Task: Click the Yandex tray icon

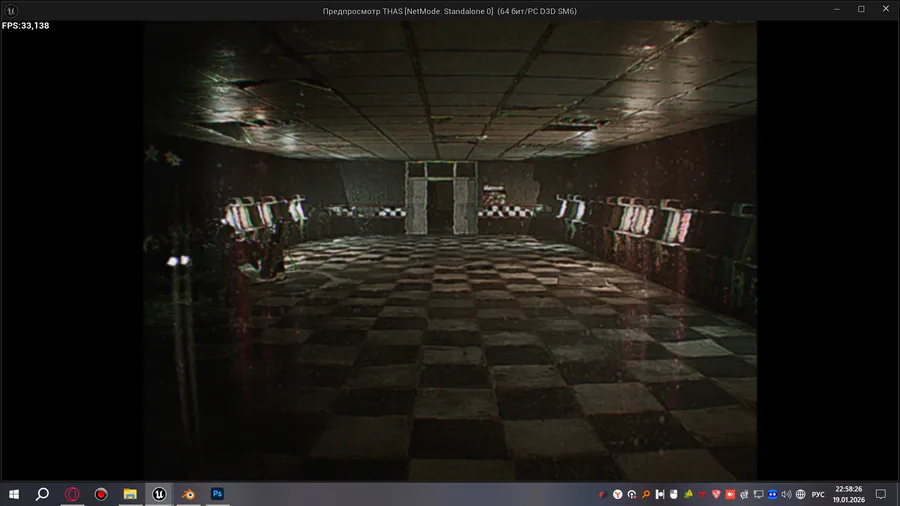Action: tap(618, 494)
